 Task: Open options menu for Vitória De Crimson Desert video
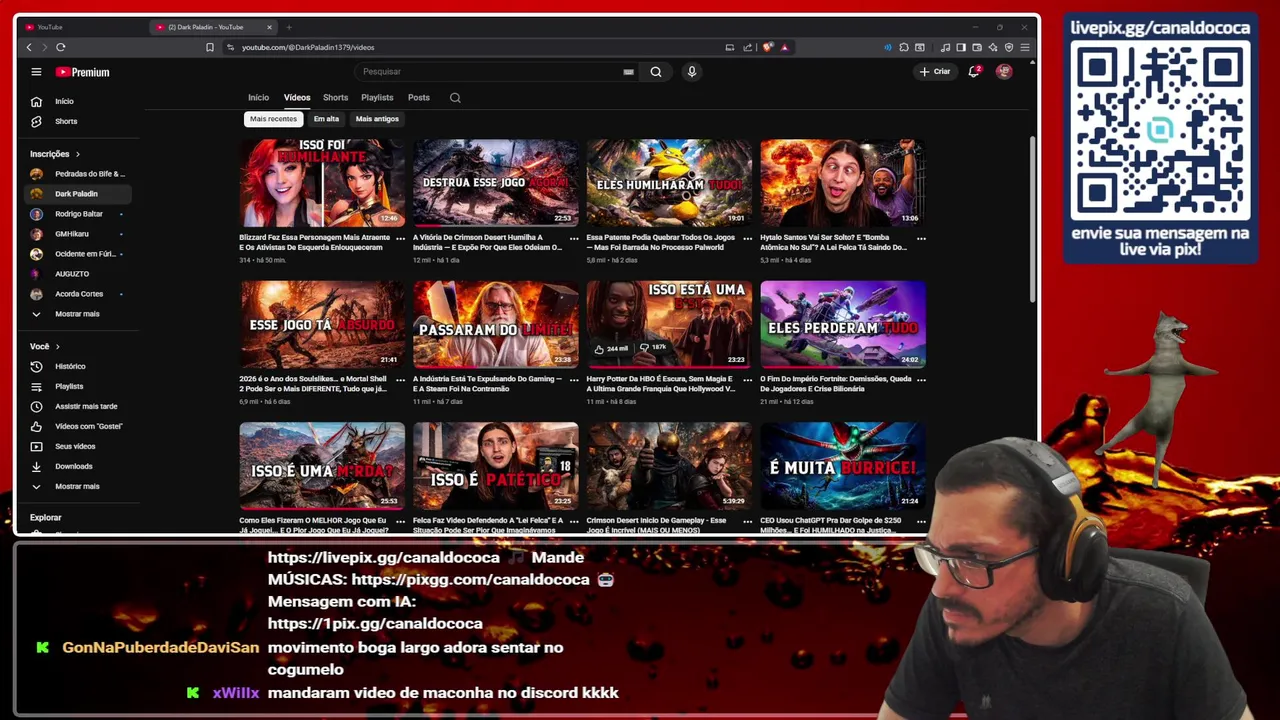(574, 239)
